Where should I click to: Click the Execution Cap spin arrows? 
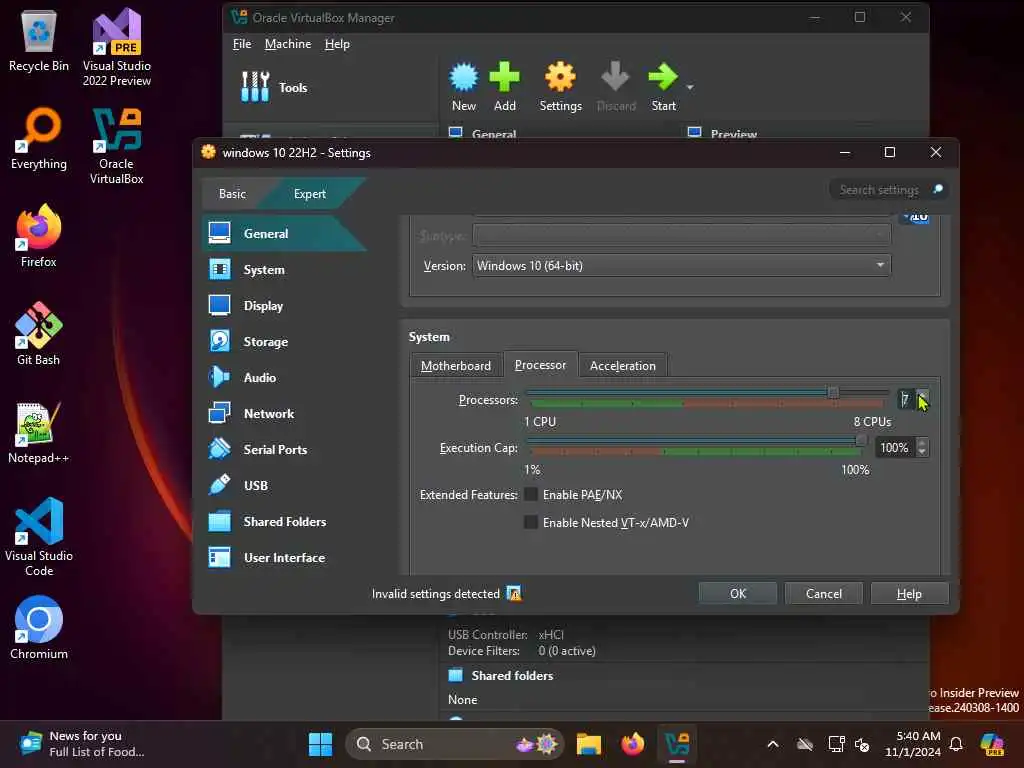click(x=921, y=447)
